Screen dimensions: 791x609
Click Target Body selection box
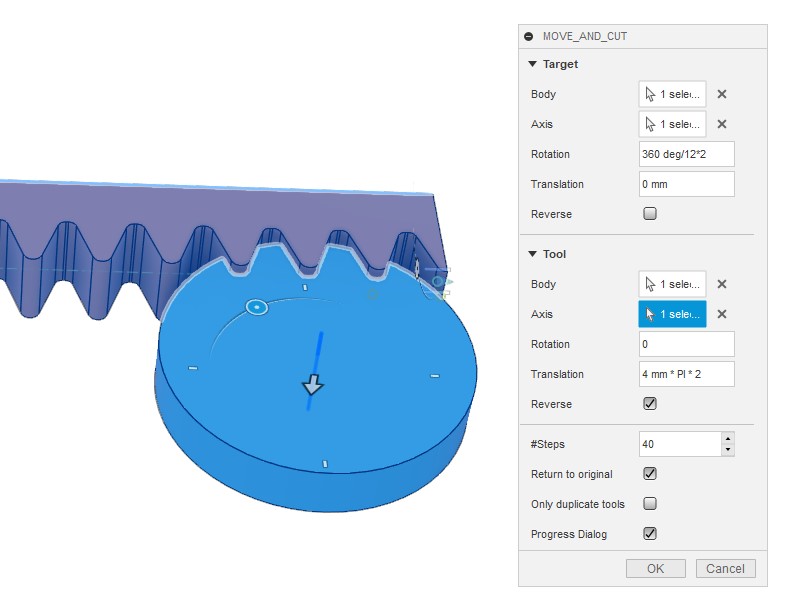[672, 94]
